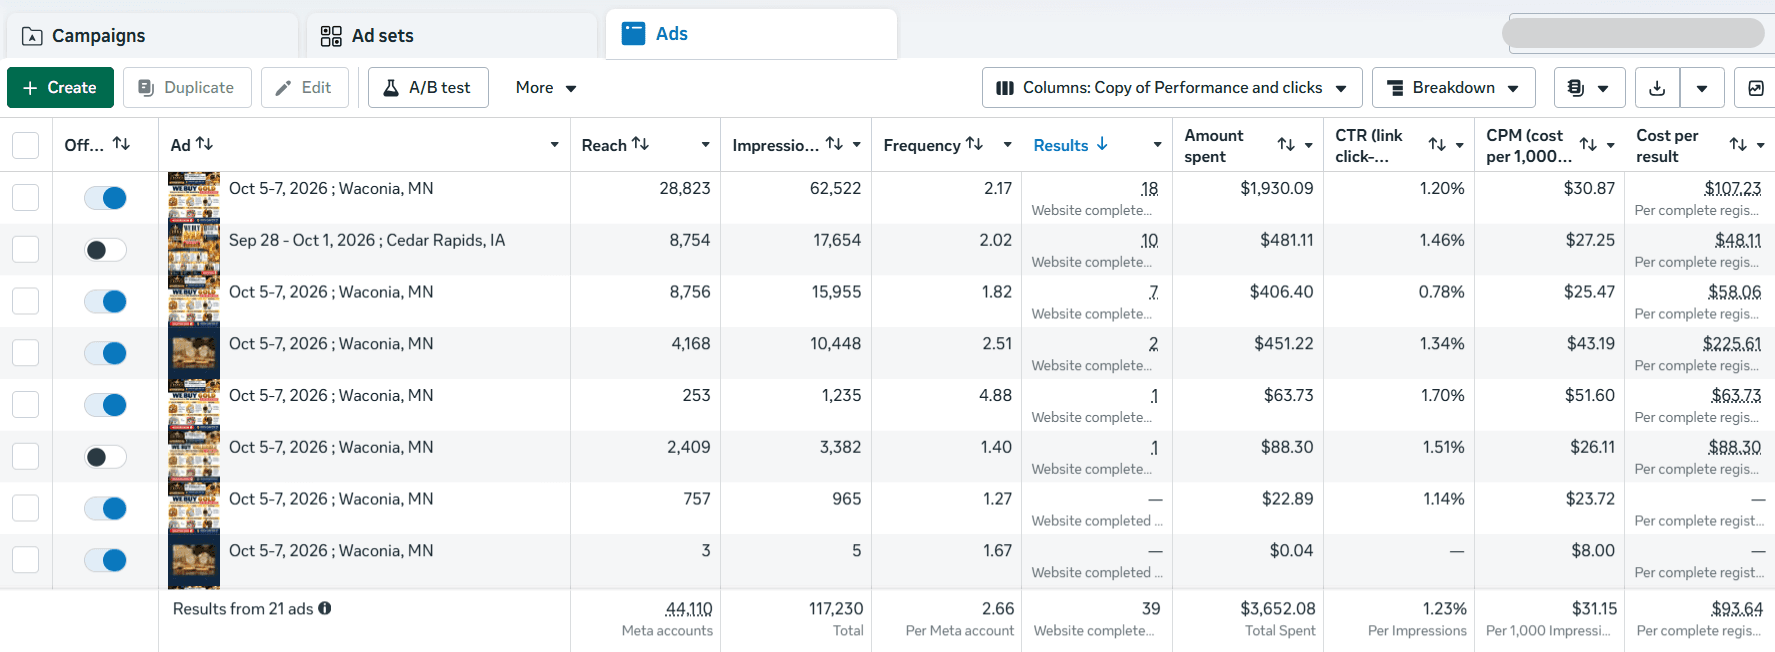
Task: Select the checkbox for the Cedar Rapids ad
Action: 25,250
